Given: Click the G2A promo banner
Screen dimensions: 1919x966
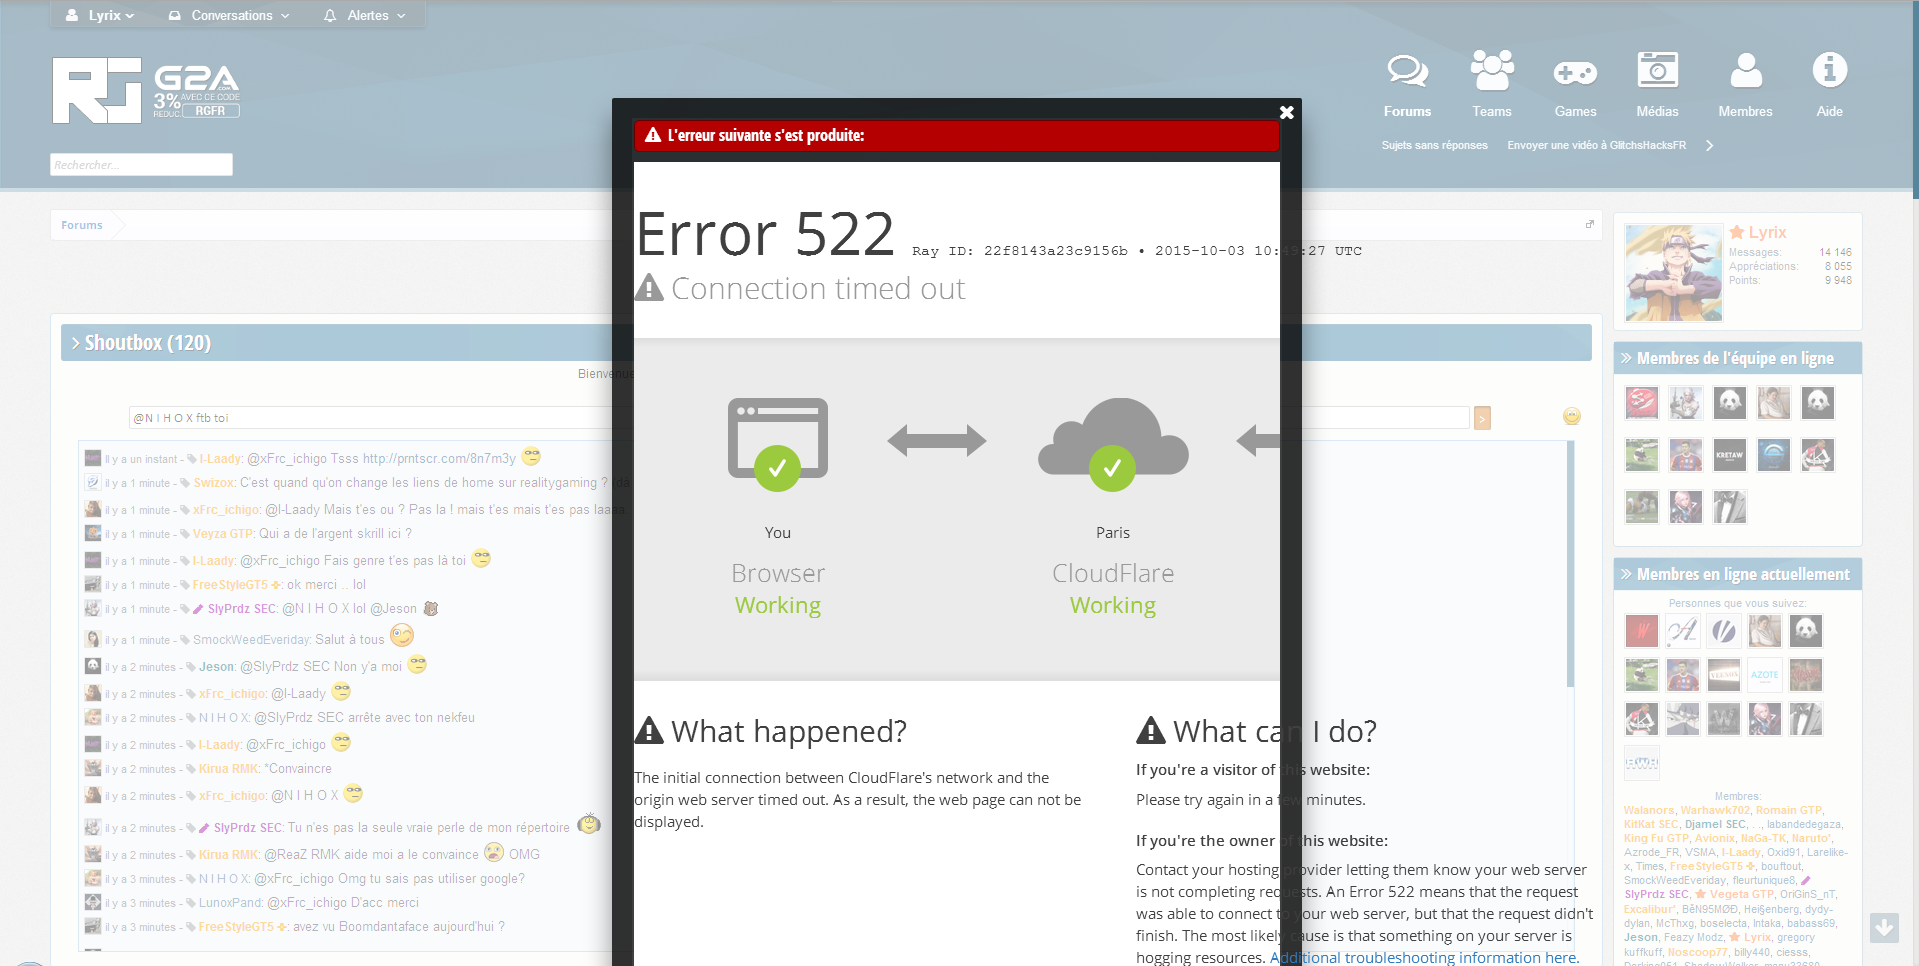Looking at the screenshot, I should 197,91.
